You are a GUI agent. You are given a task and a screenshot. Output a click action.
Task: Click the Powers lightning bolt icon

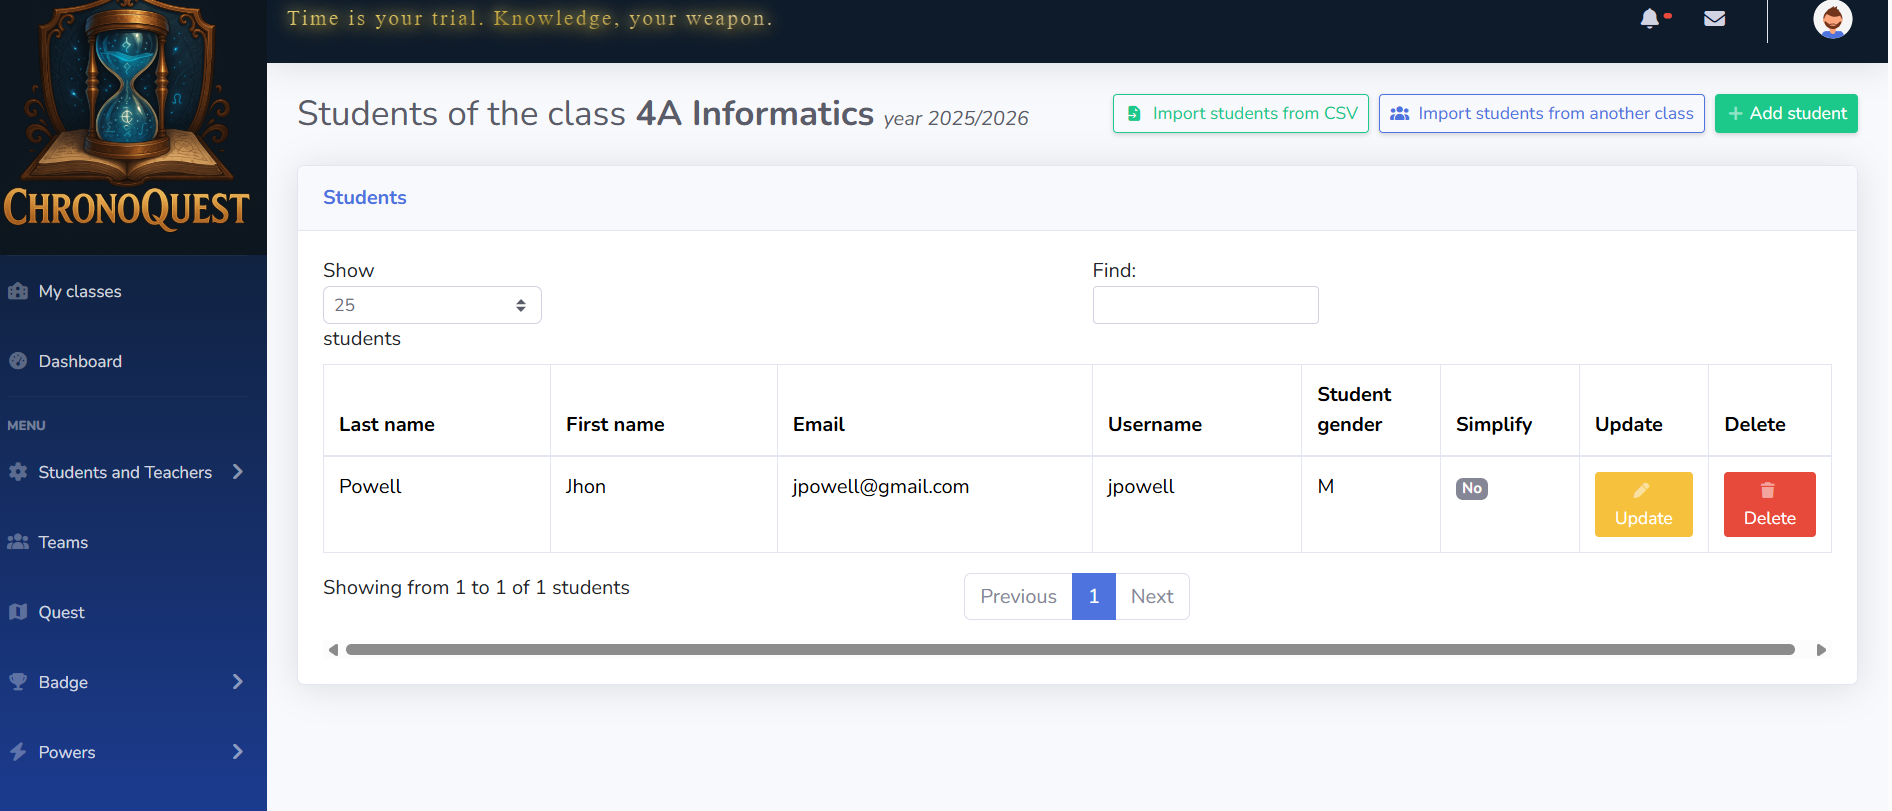[x=18, y=752]
